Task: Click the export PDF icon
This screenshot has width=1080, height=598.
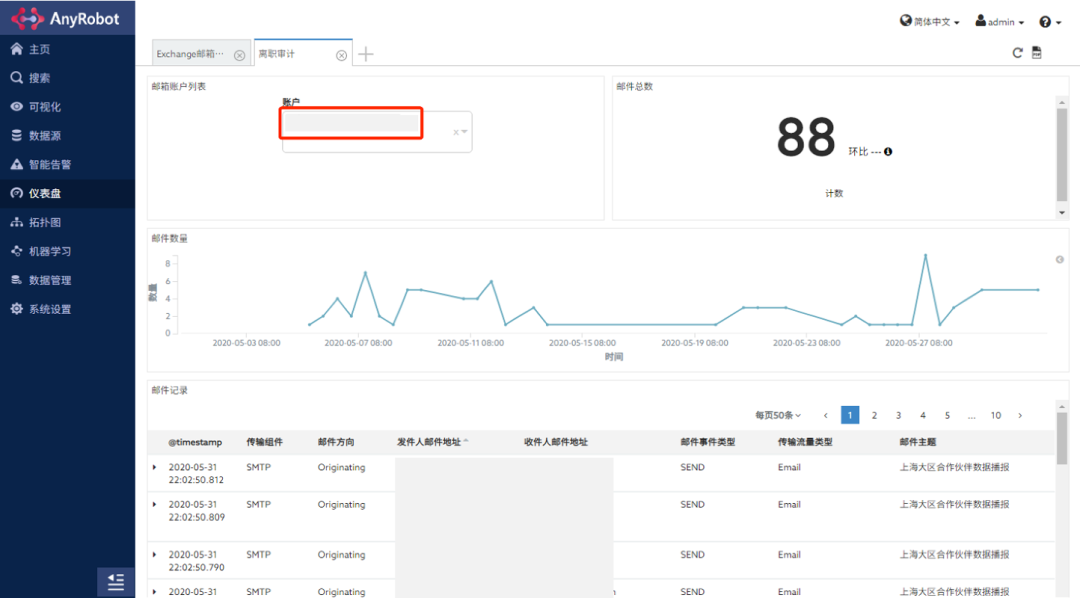Action: point(1037,53)
